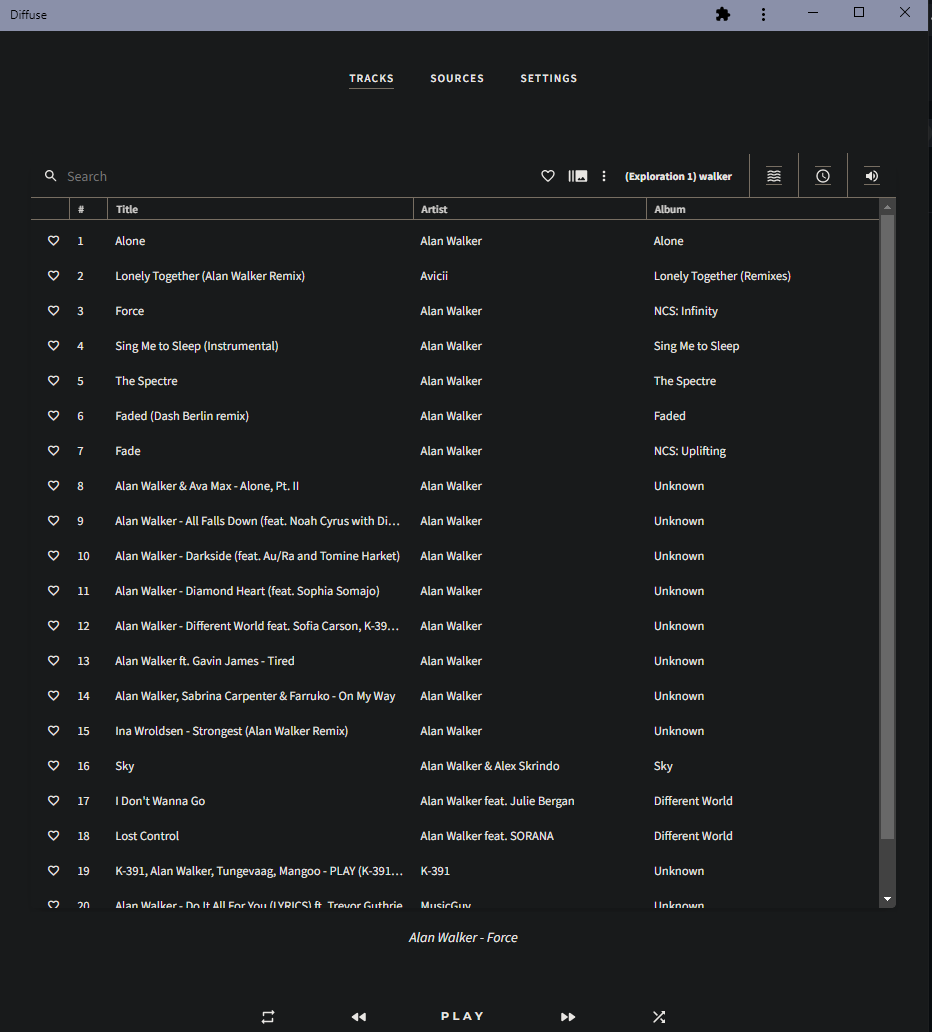Select the Avicii artist cell
932x1032 pixels.
coord(434,276)
